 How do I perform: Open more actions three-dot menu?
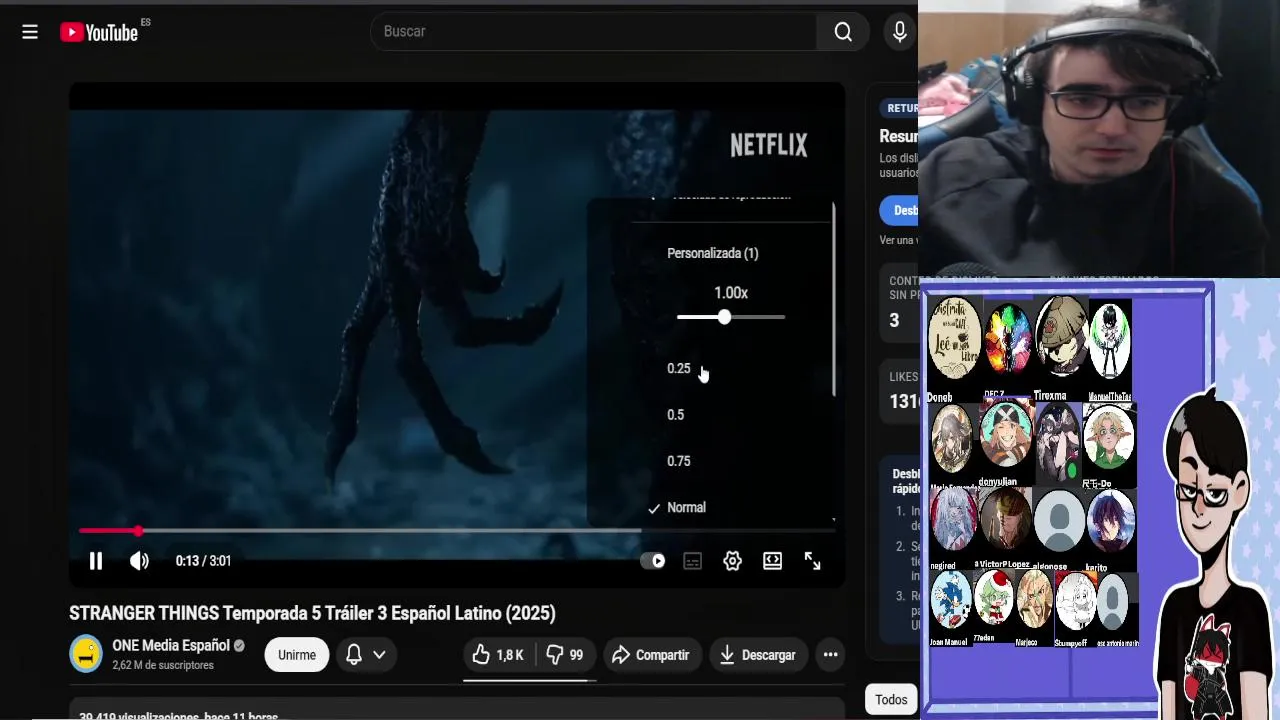point(830,655)
